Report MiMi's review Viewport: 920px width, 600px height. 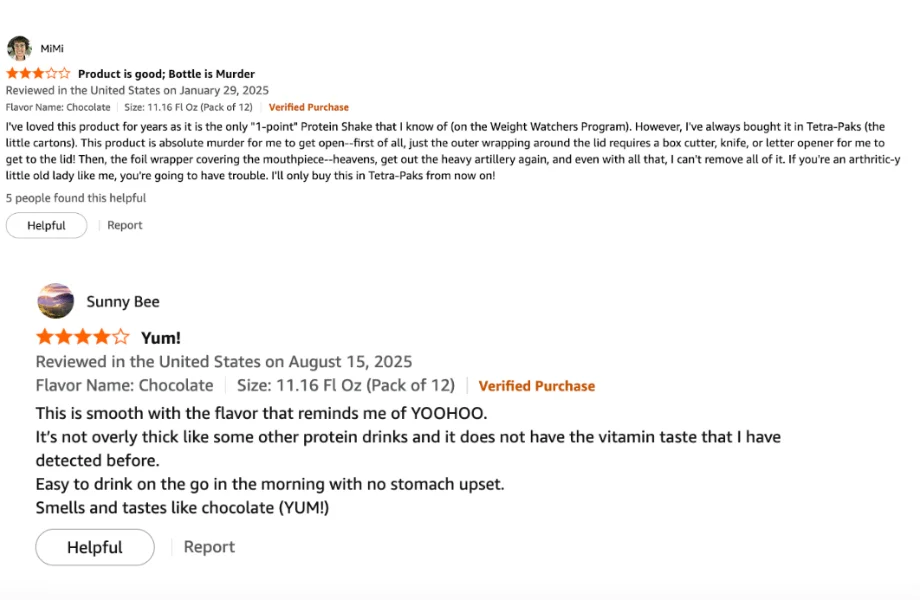coord(124,225)
